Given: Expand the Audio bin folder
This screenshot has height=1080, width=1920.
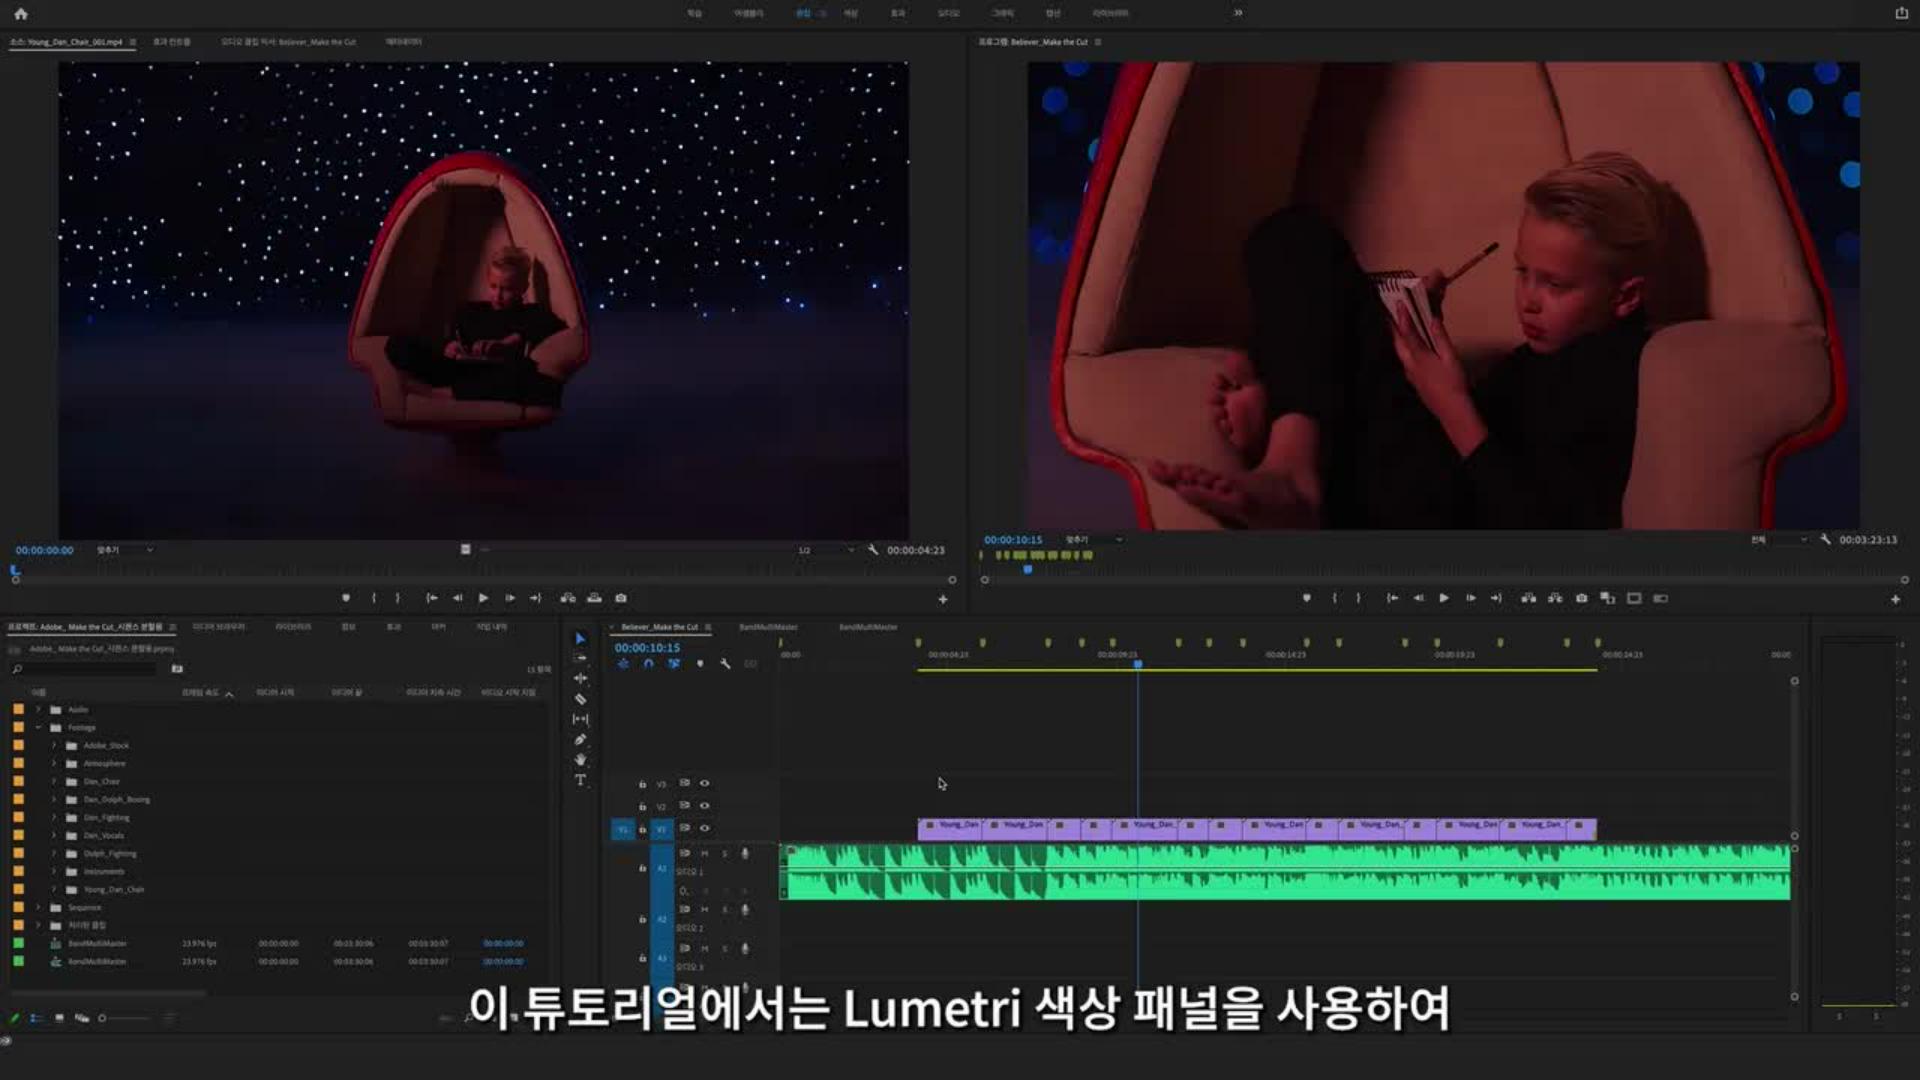Looking at the screenshot, I should pos(39,710).
